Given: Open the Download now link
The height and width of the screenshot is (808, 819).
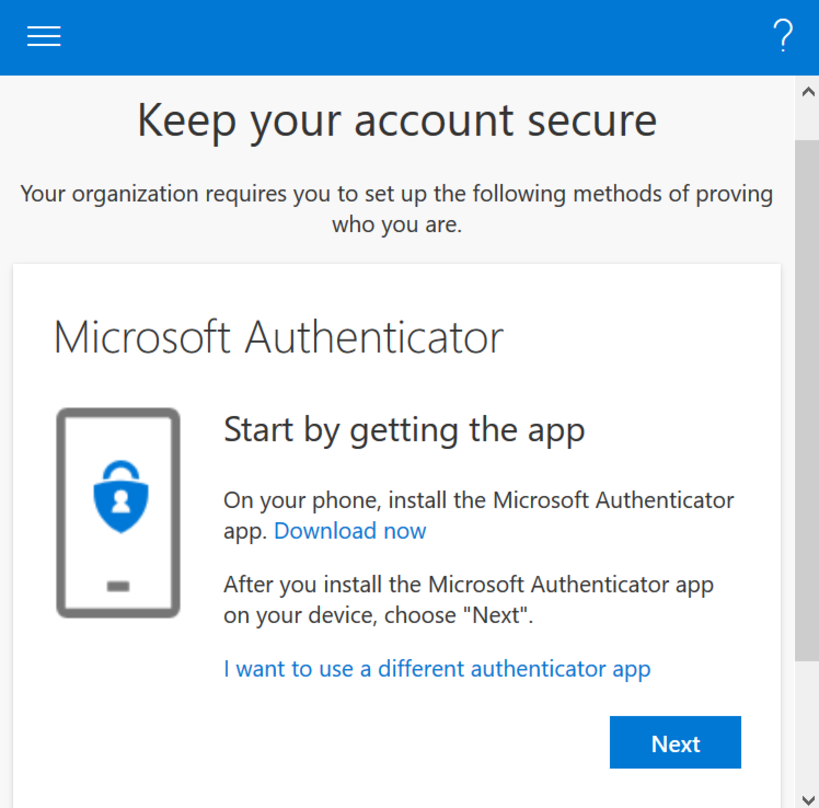Looking at the screenshot, I should [x=350, y=530].
